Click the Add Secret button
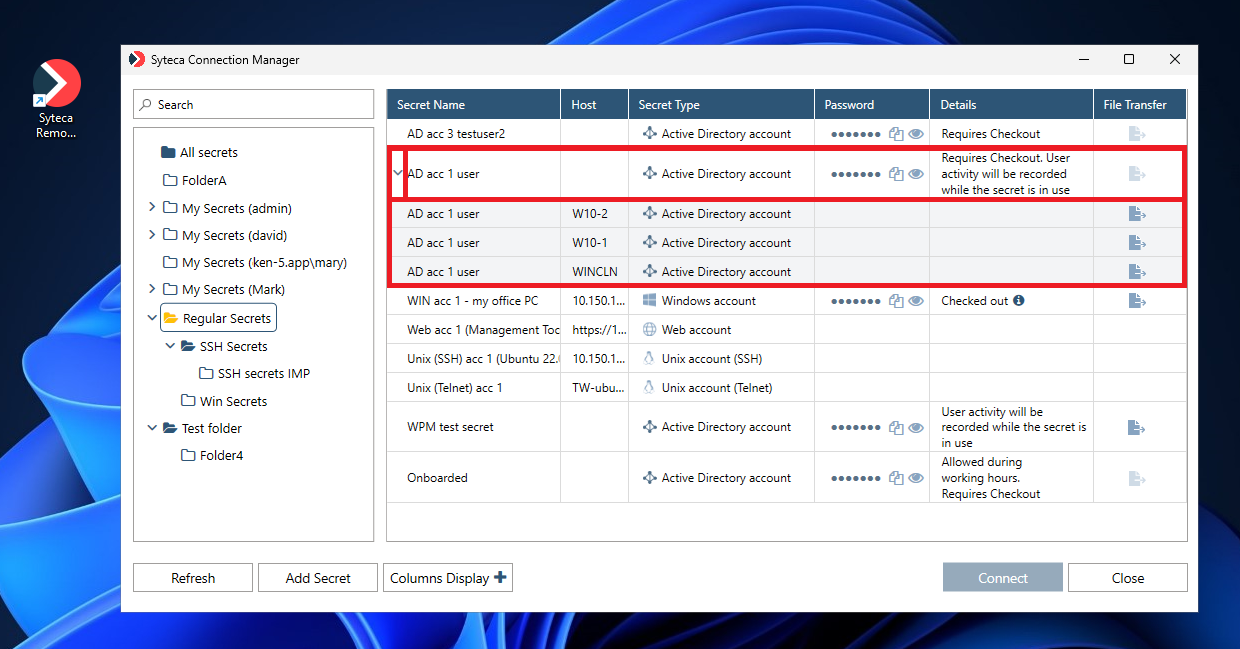1240x649 pixels. (x=318, y=578)
